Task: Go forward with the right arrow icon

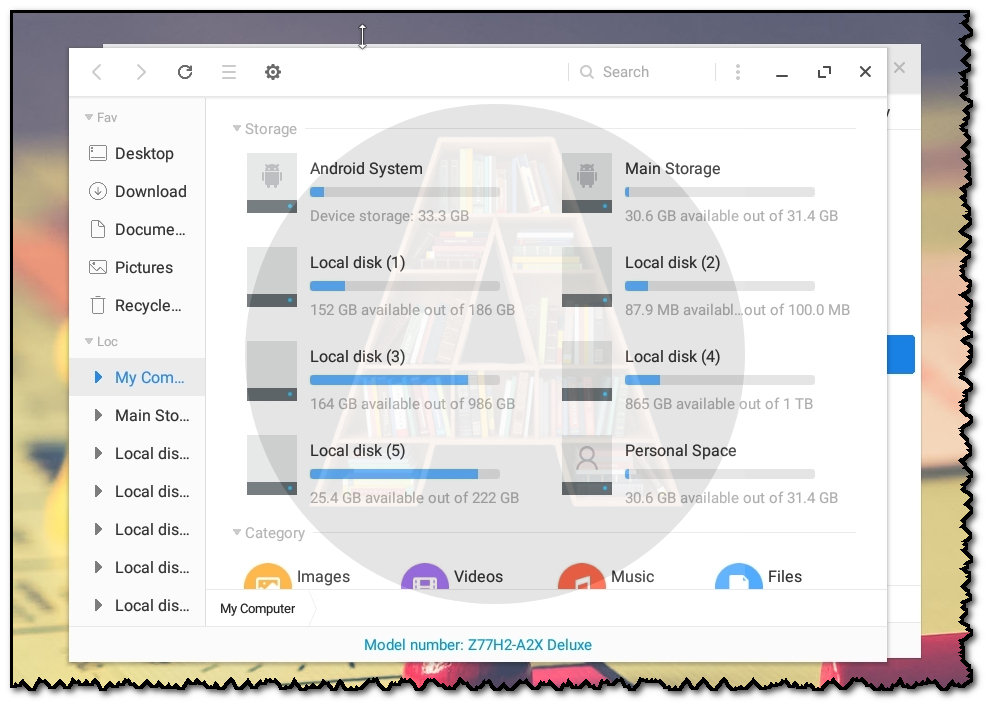Action: [141, 72]
